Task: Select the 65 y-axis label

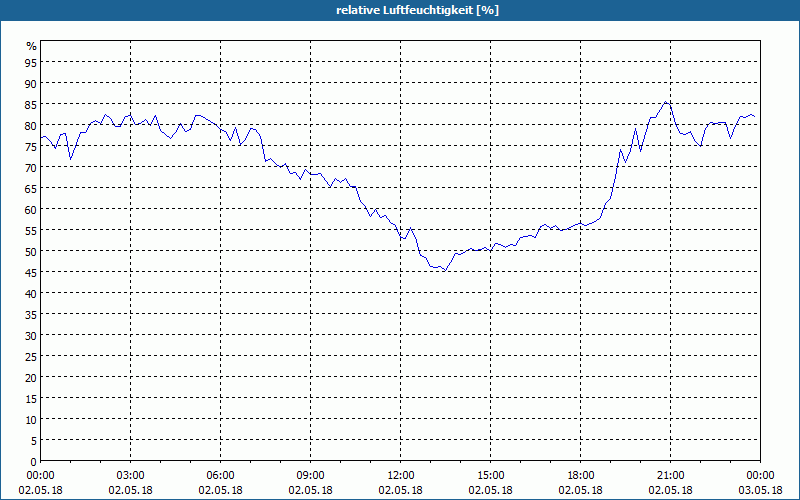Action: tap(31, 188)
